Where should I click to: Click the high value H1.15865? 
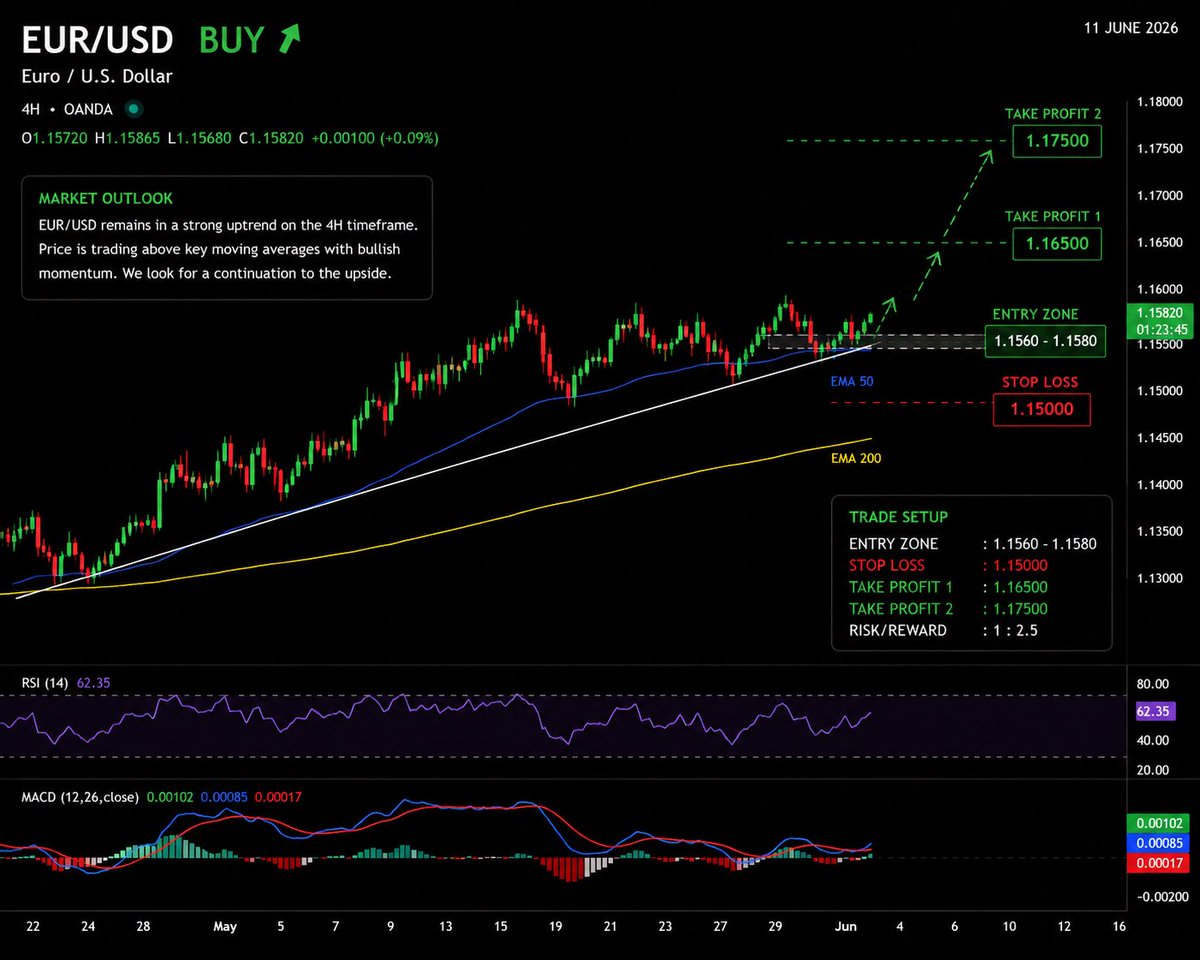click(130, 137)
